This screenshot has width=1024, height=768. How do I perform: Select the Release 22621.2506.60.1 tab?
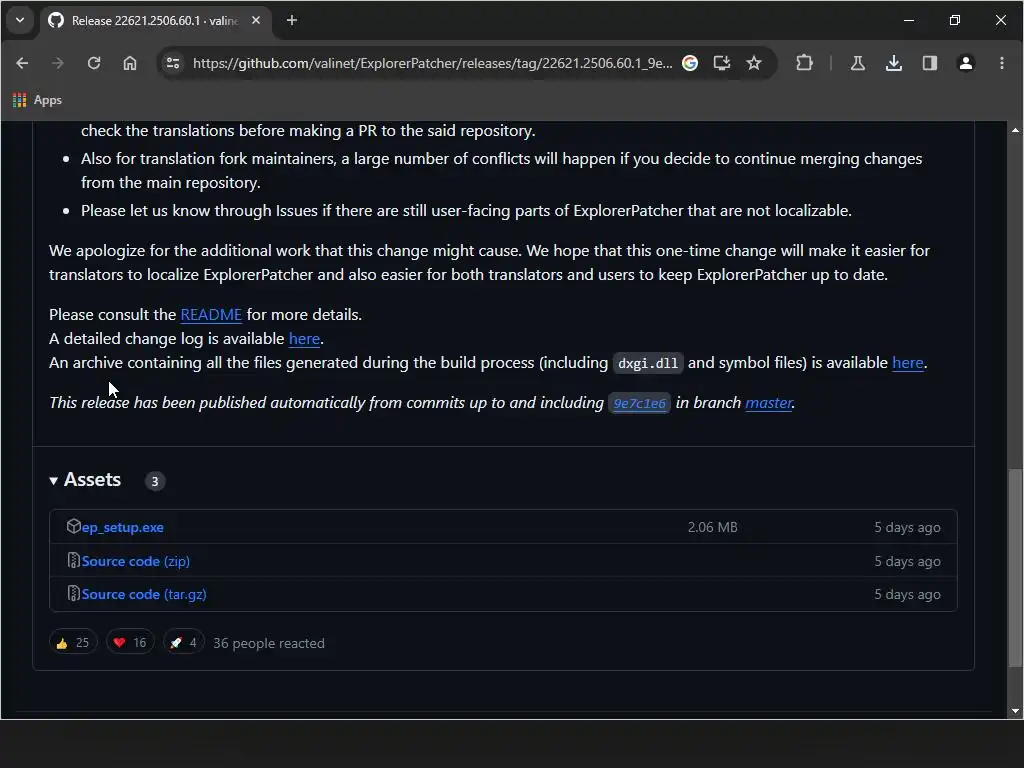(x=154, y=20)
